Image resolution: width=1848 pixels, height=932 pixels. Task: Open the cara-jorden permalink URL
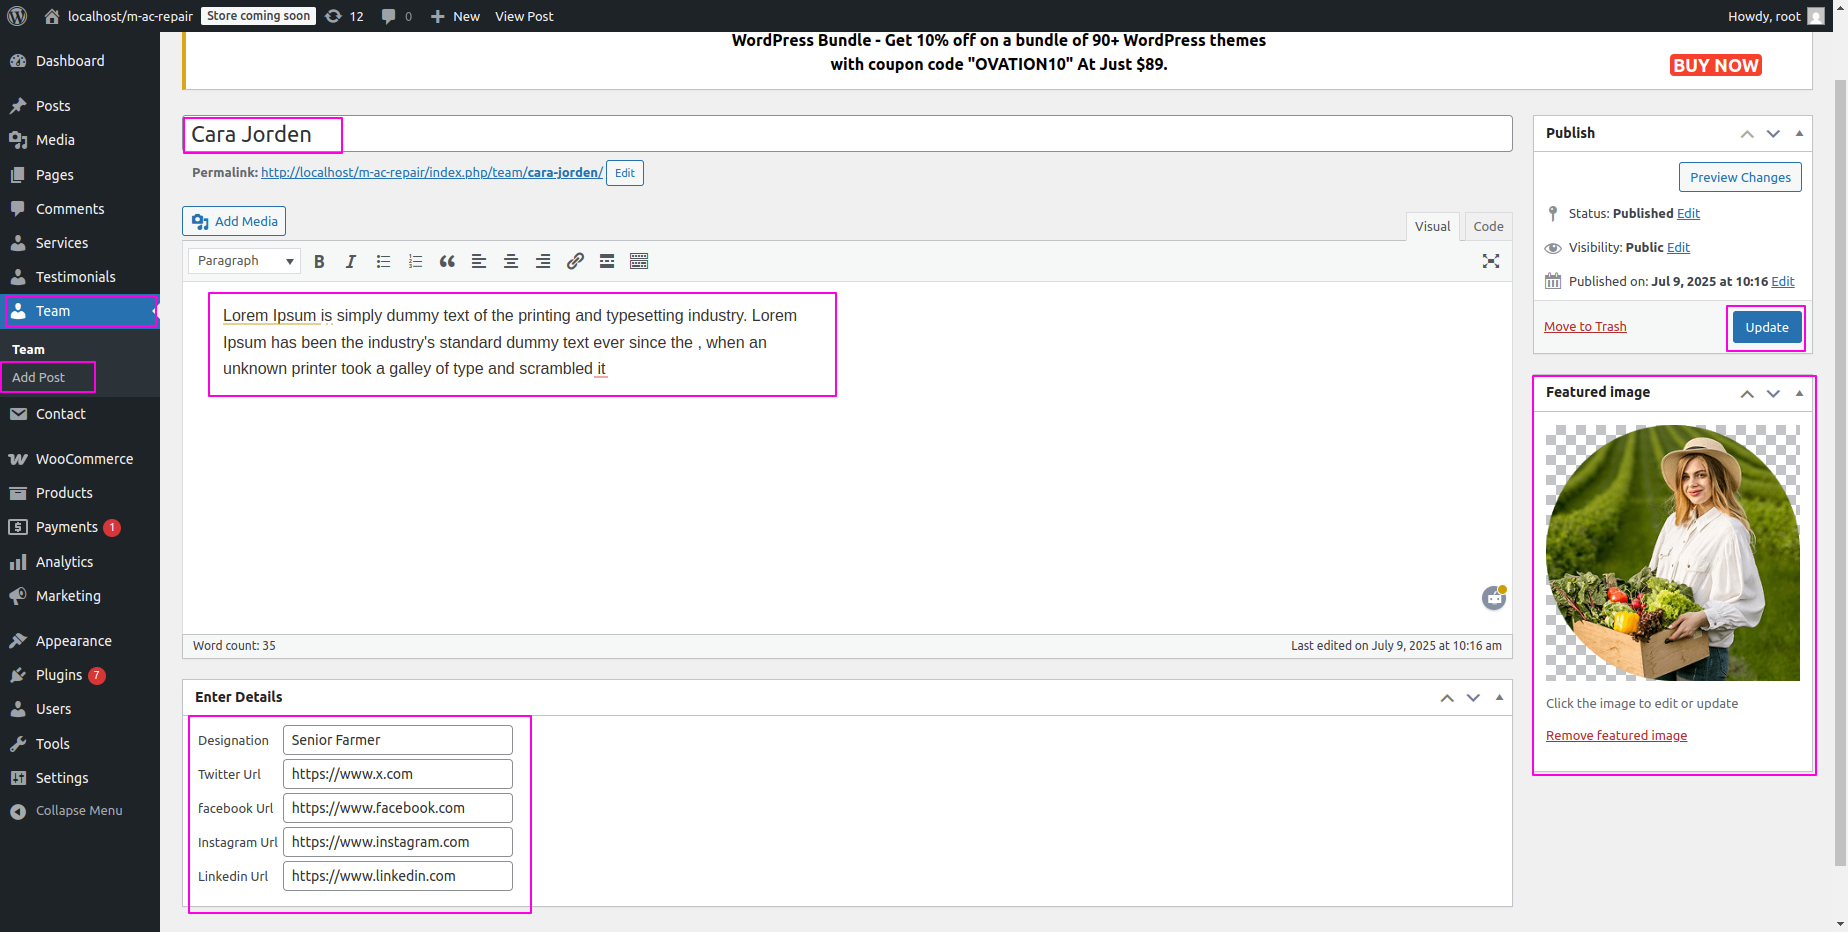pos(432,173)
